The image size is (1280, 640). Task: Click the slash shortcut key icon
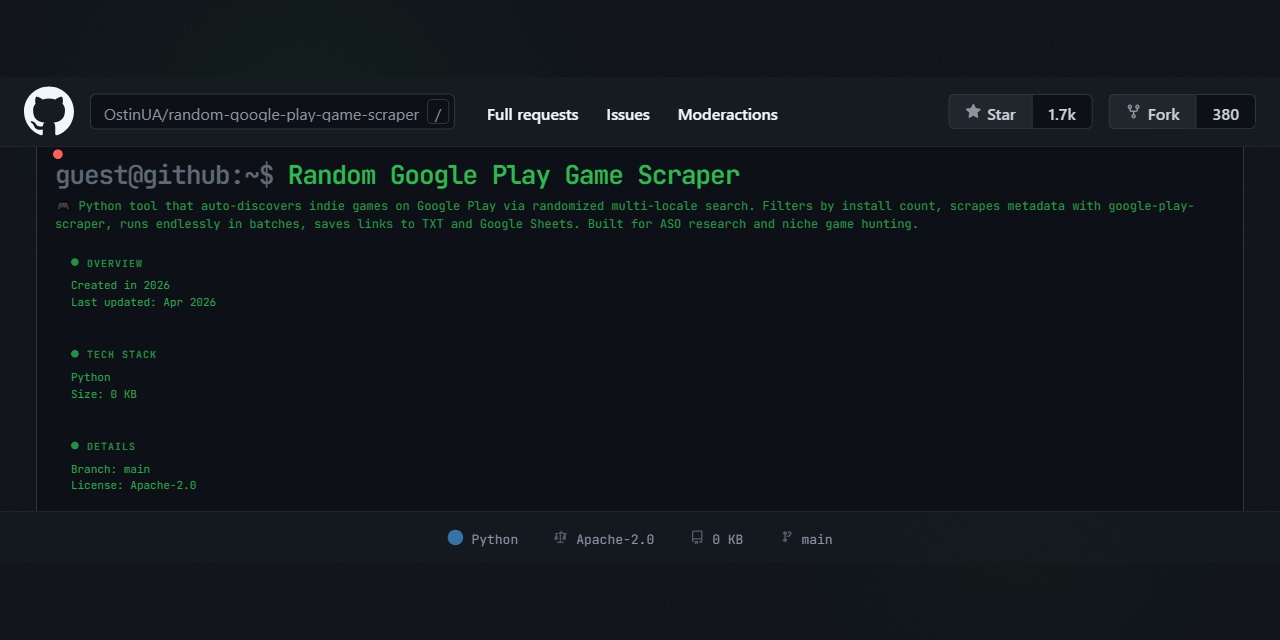(438, 113)
